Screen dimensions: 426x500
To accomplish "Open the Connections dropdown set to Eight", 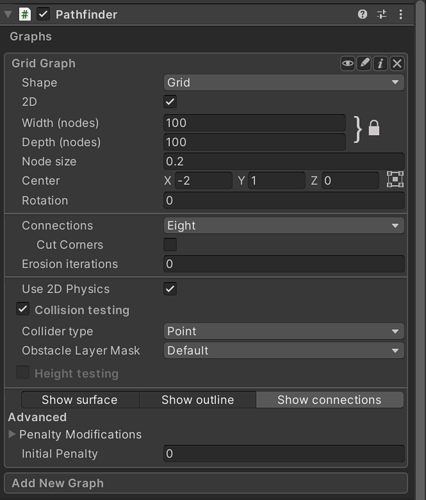I will pyautogui.click(x=284, y=226).
